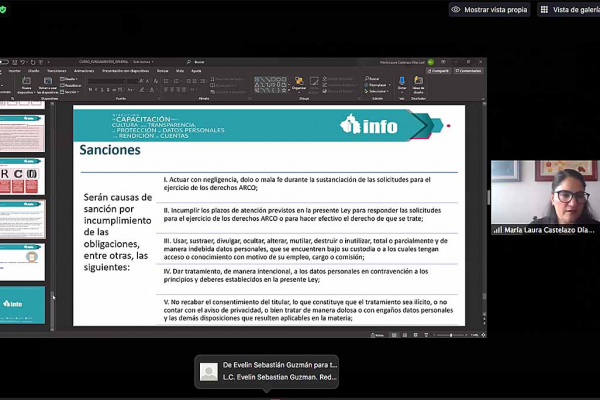600x400 pixels.
Task: Open font name combo box
Action: (x=107, y=81)
